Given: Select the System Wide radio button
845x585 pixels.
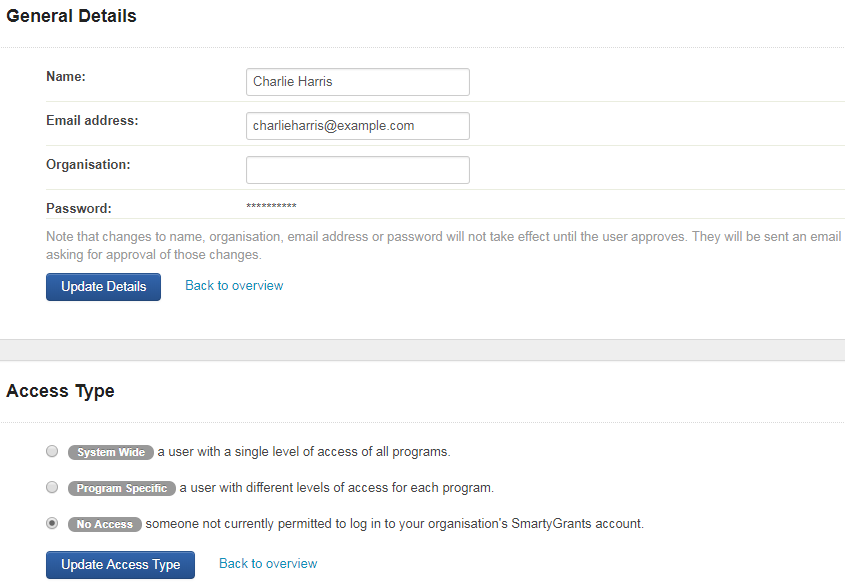Looking at the screenshot, I should (52, 452).
